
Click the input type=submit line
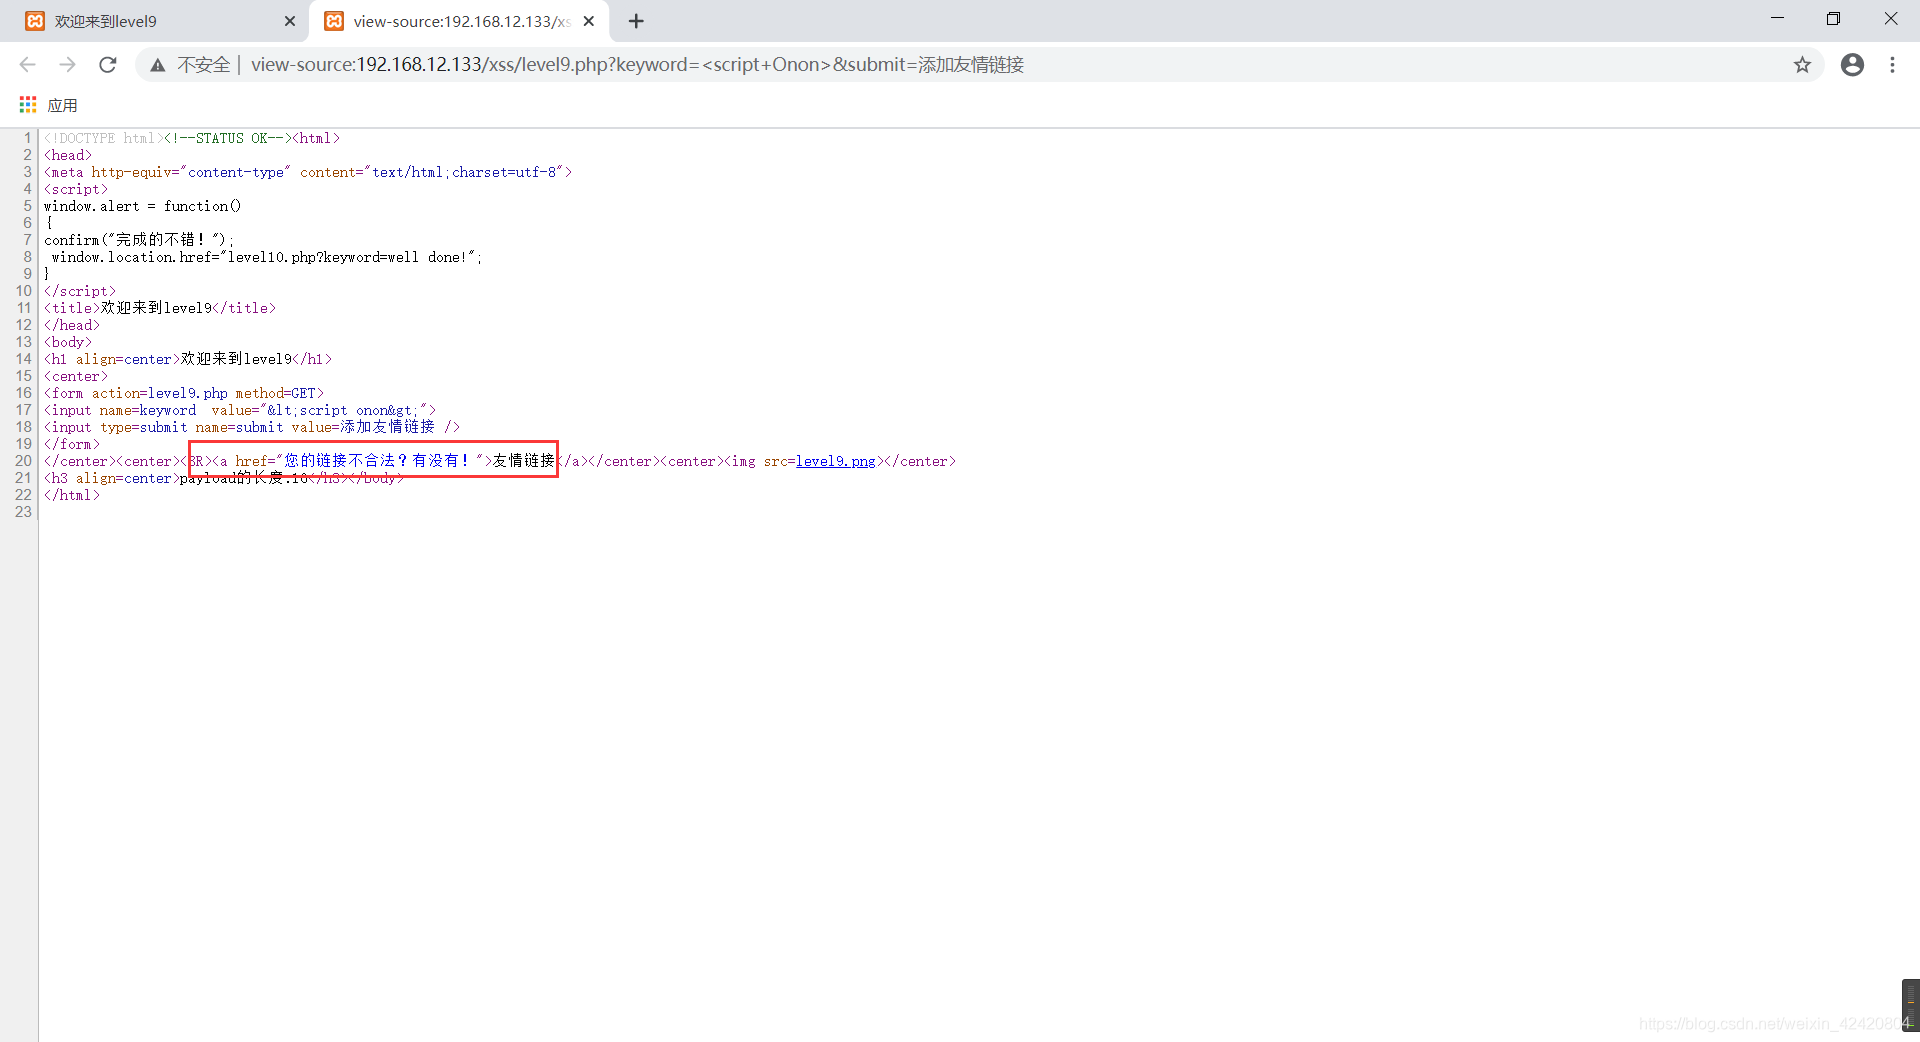(252, 427)
